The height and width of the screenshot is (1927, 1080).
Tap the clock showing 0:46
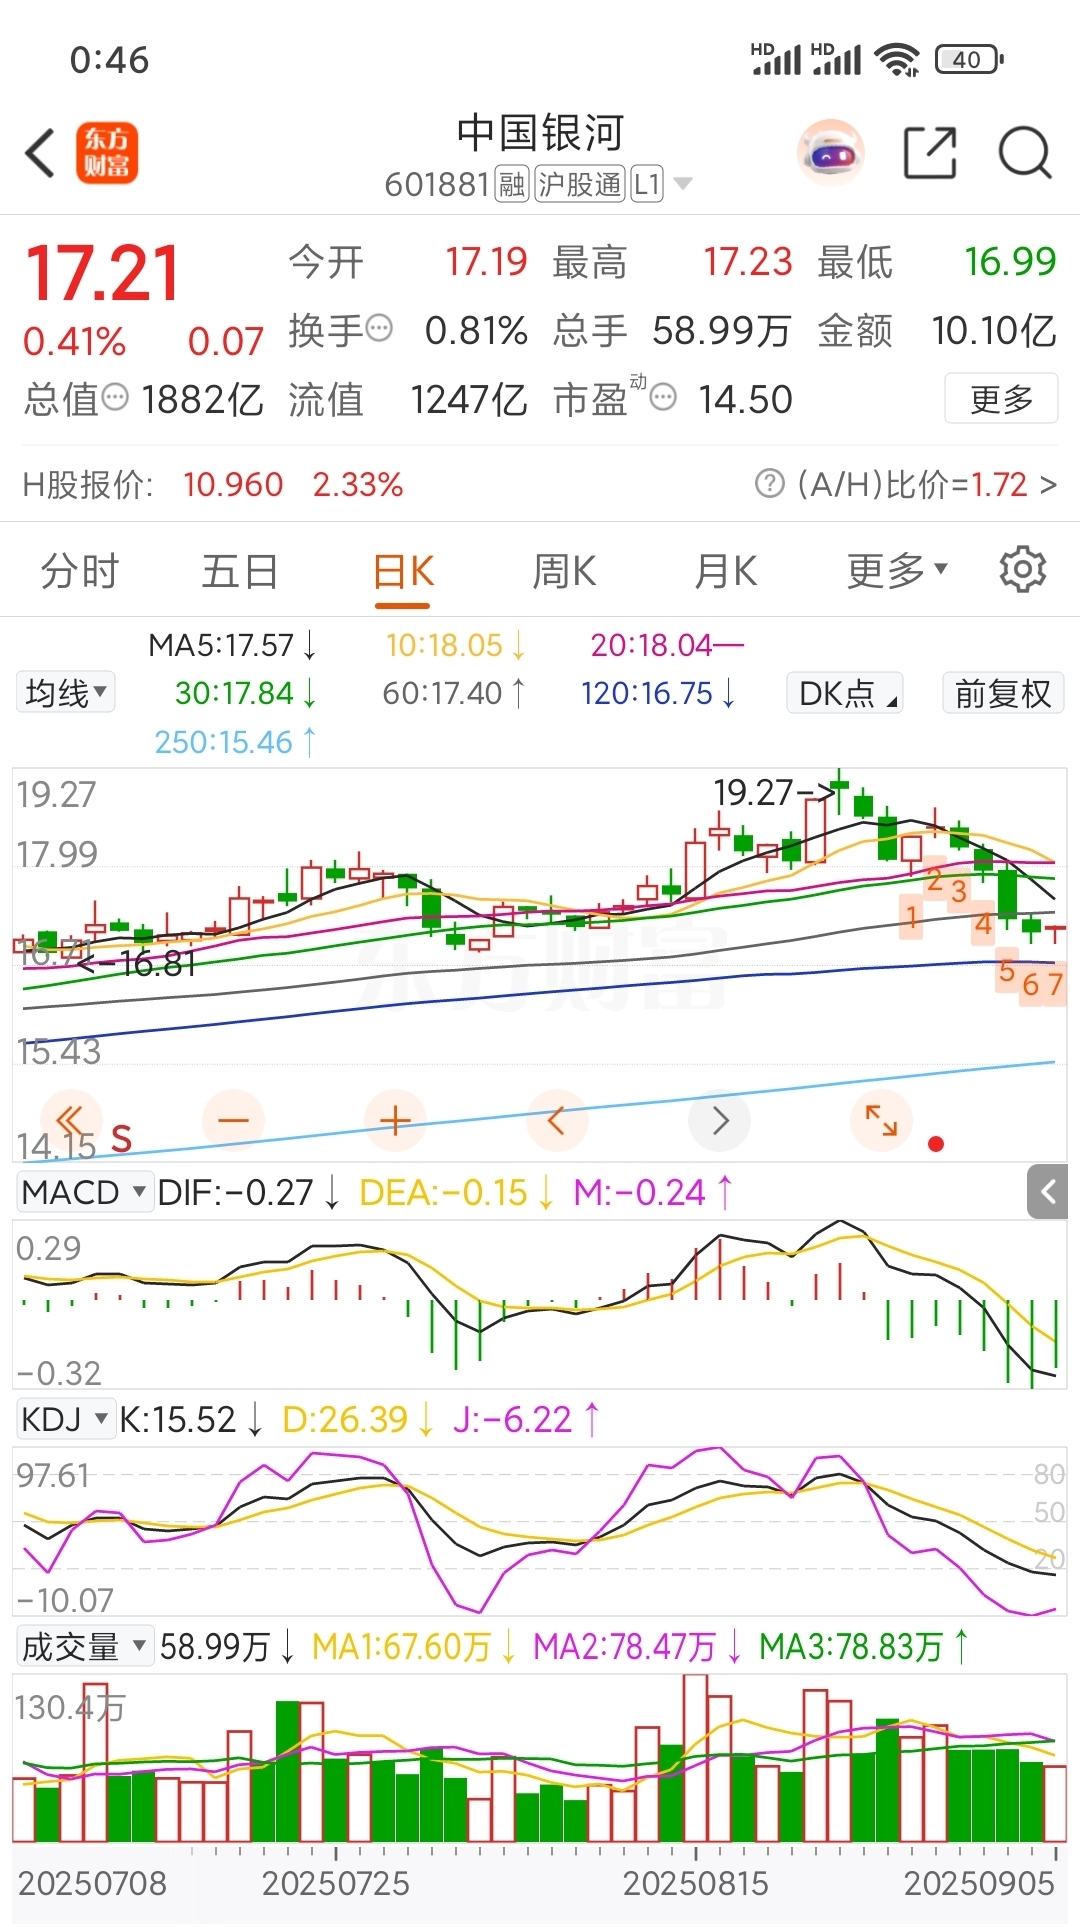(x=109, y=60)
